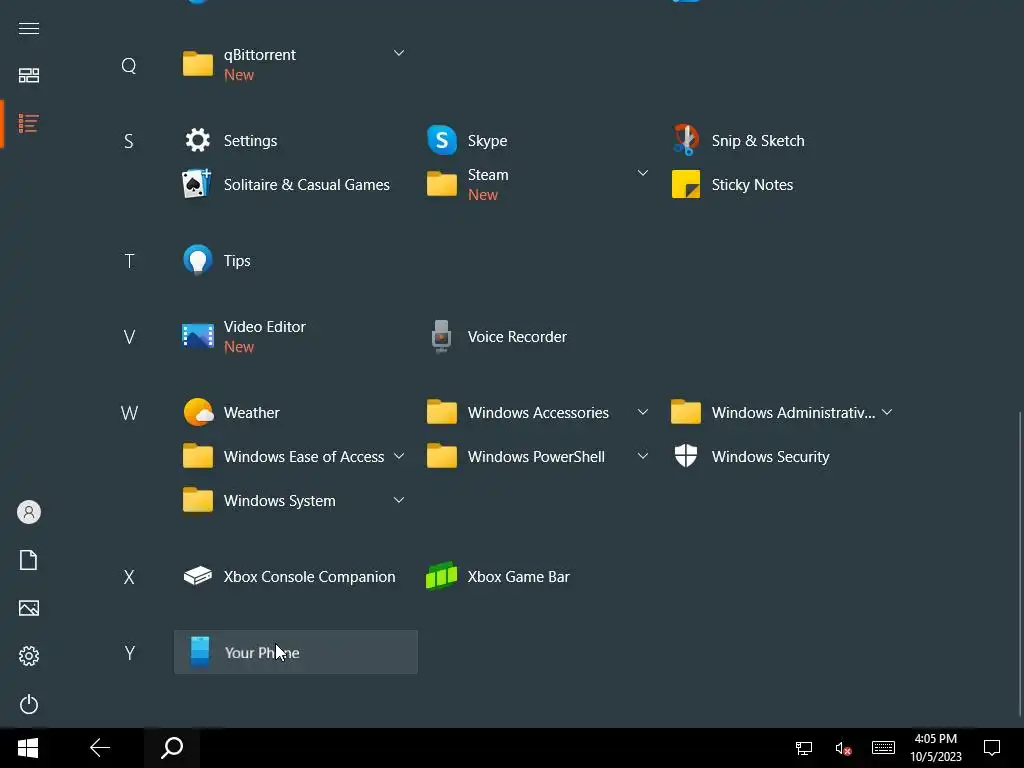
Task: Click the W letter header
Action: (129, 413)
